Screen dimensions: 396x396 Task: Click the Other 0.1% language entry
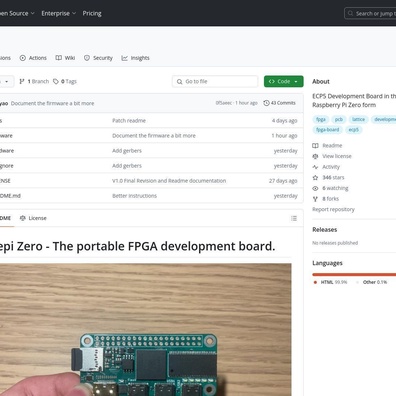[372, 282]
